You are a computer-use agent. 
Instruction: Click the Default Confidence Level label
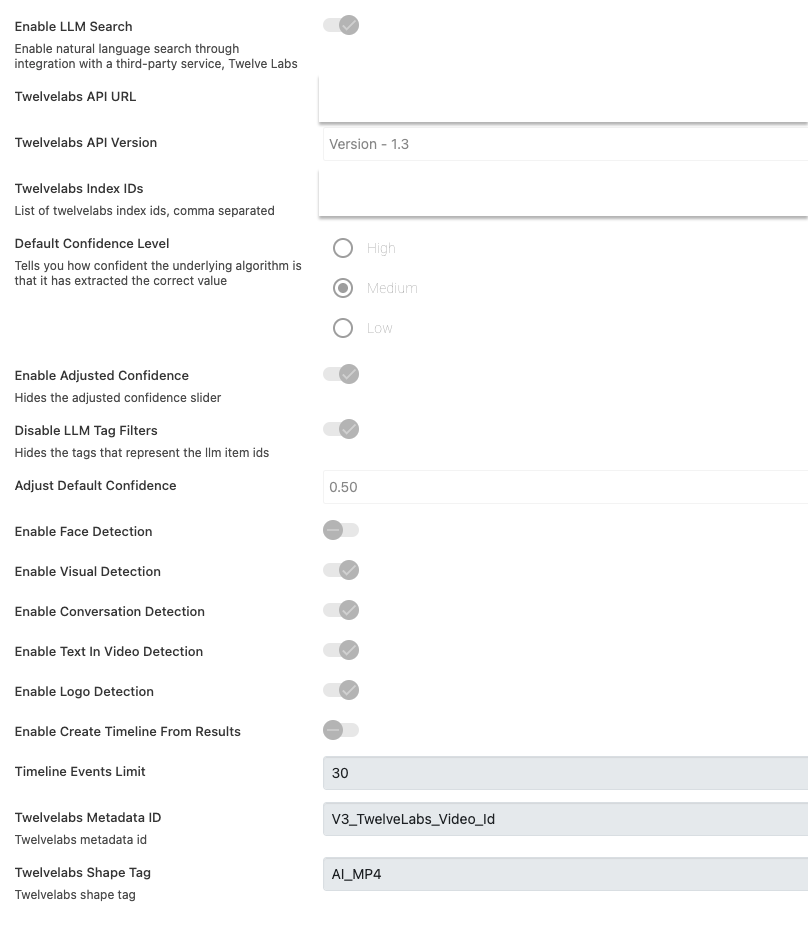tap(92, 244)
